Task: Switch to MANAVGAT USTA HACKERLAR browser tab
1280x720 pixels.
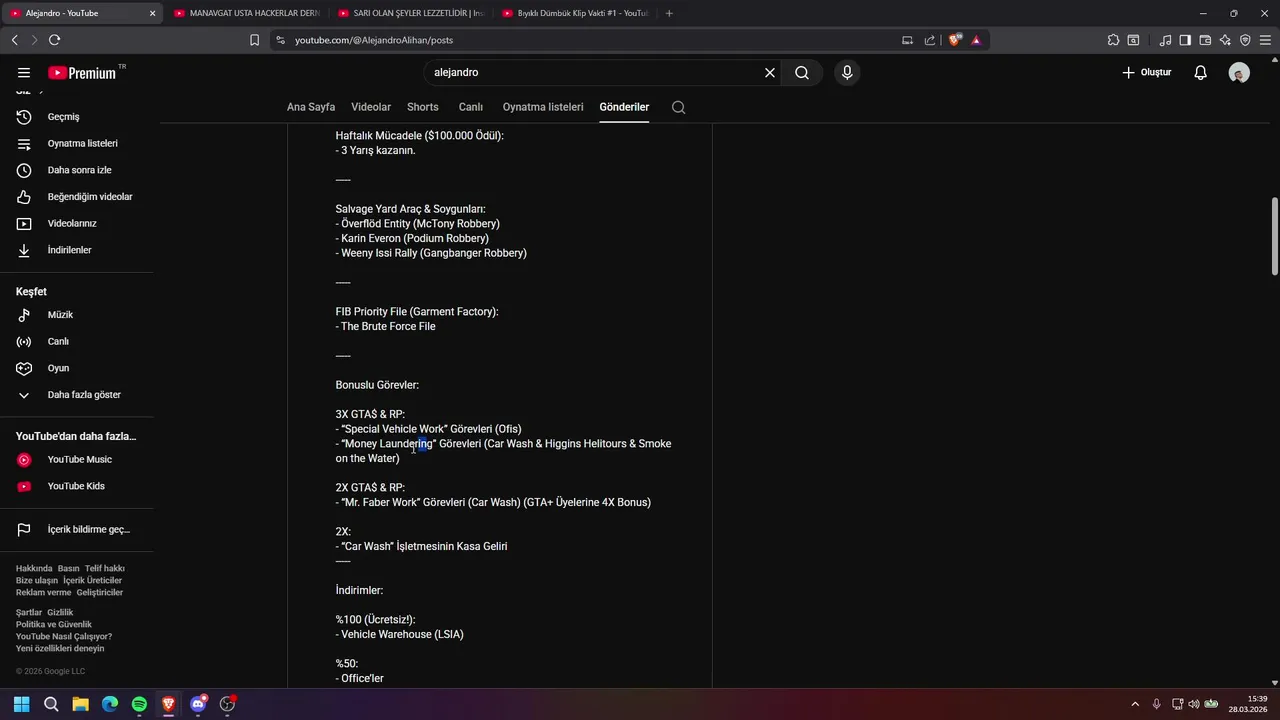Action: click(246, 13)
